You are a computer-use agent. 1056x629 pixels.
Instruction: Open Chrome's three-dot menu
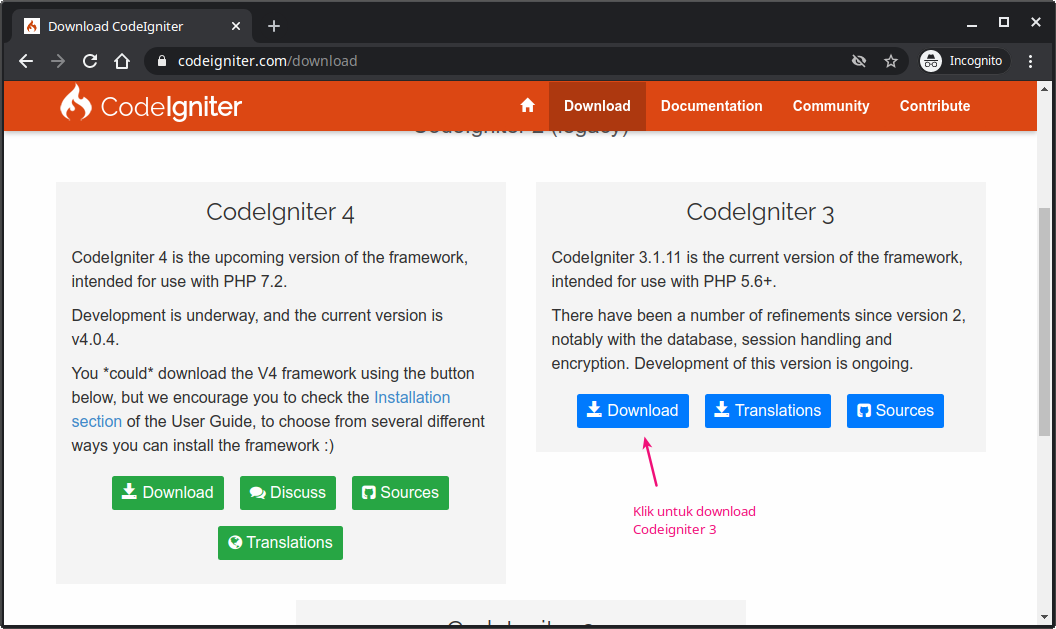tap(1031, 61)
